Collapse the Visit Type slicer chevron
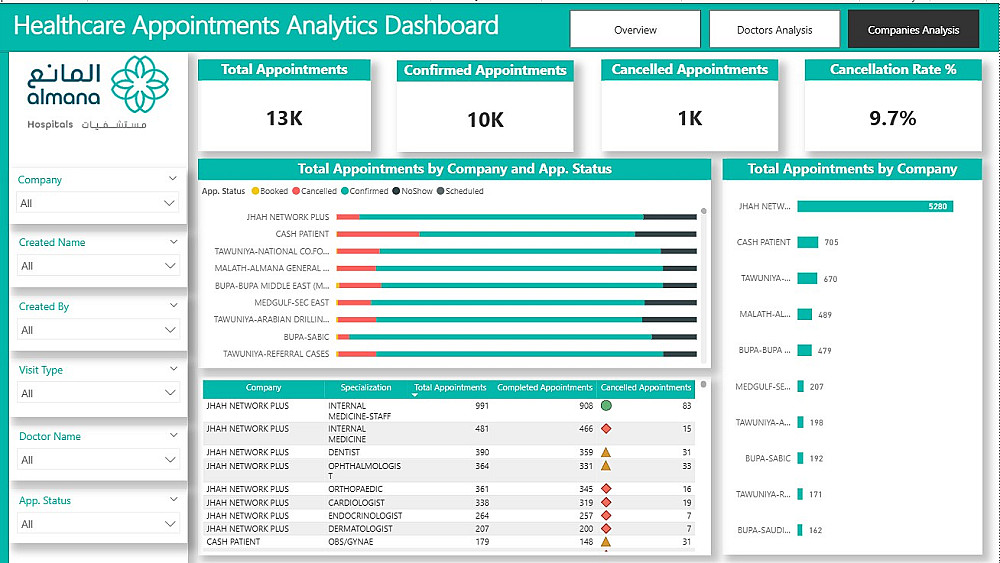1000x563 pixels. click(x=173, y=369)
